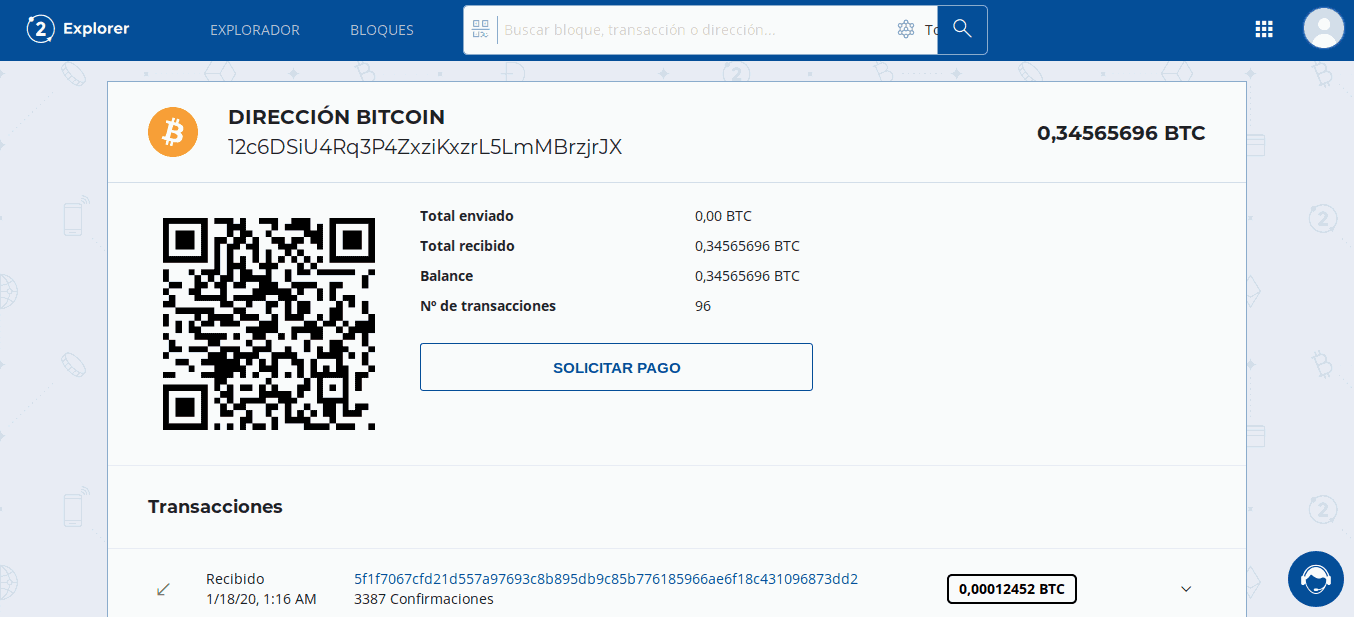The height and width of the screenshot is (617, 1354).
Task: Click the 0,00012452 BTC amount badge
Action: (1012, 589)
